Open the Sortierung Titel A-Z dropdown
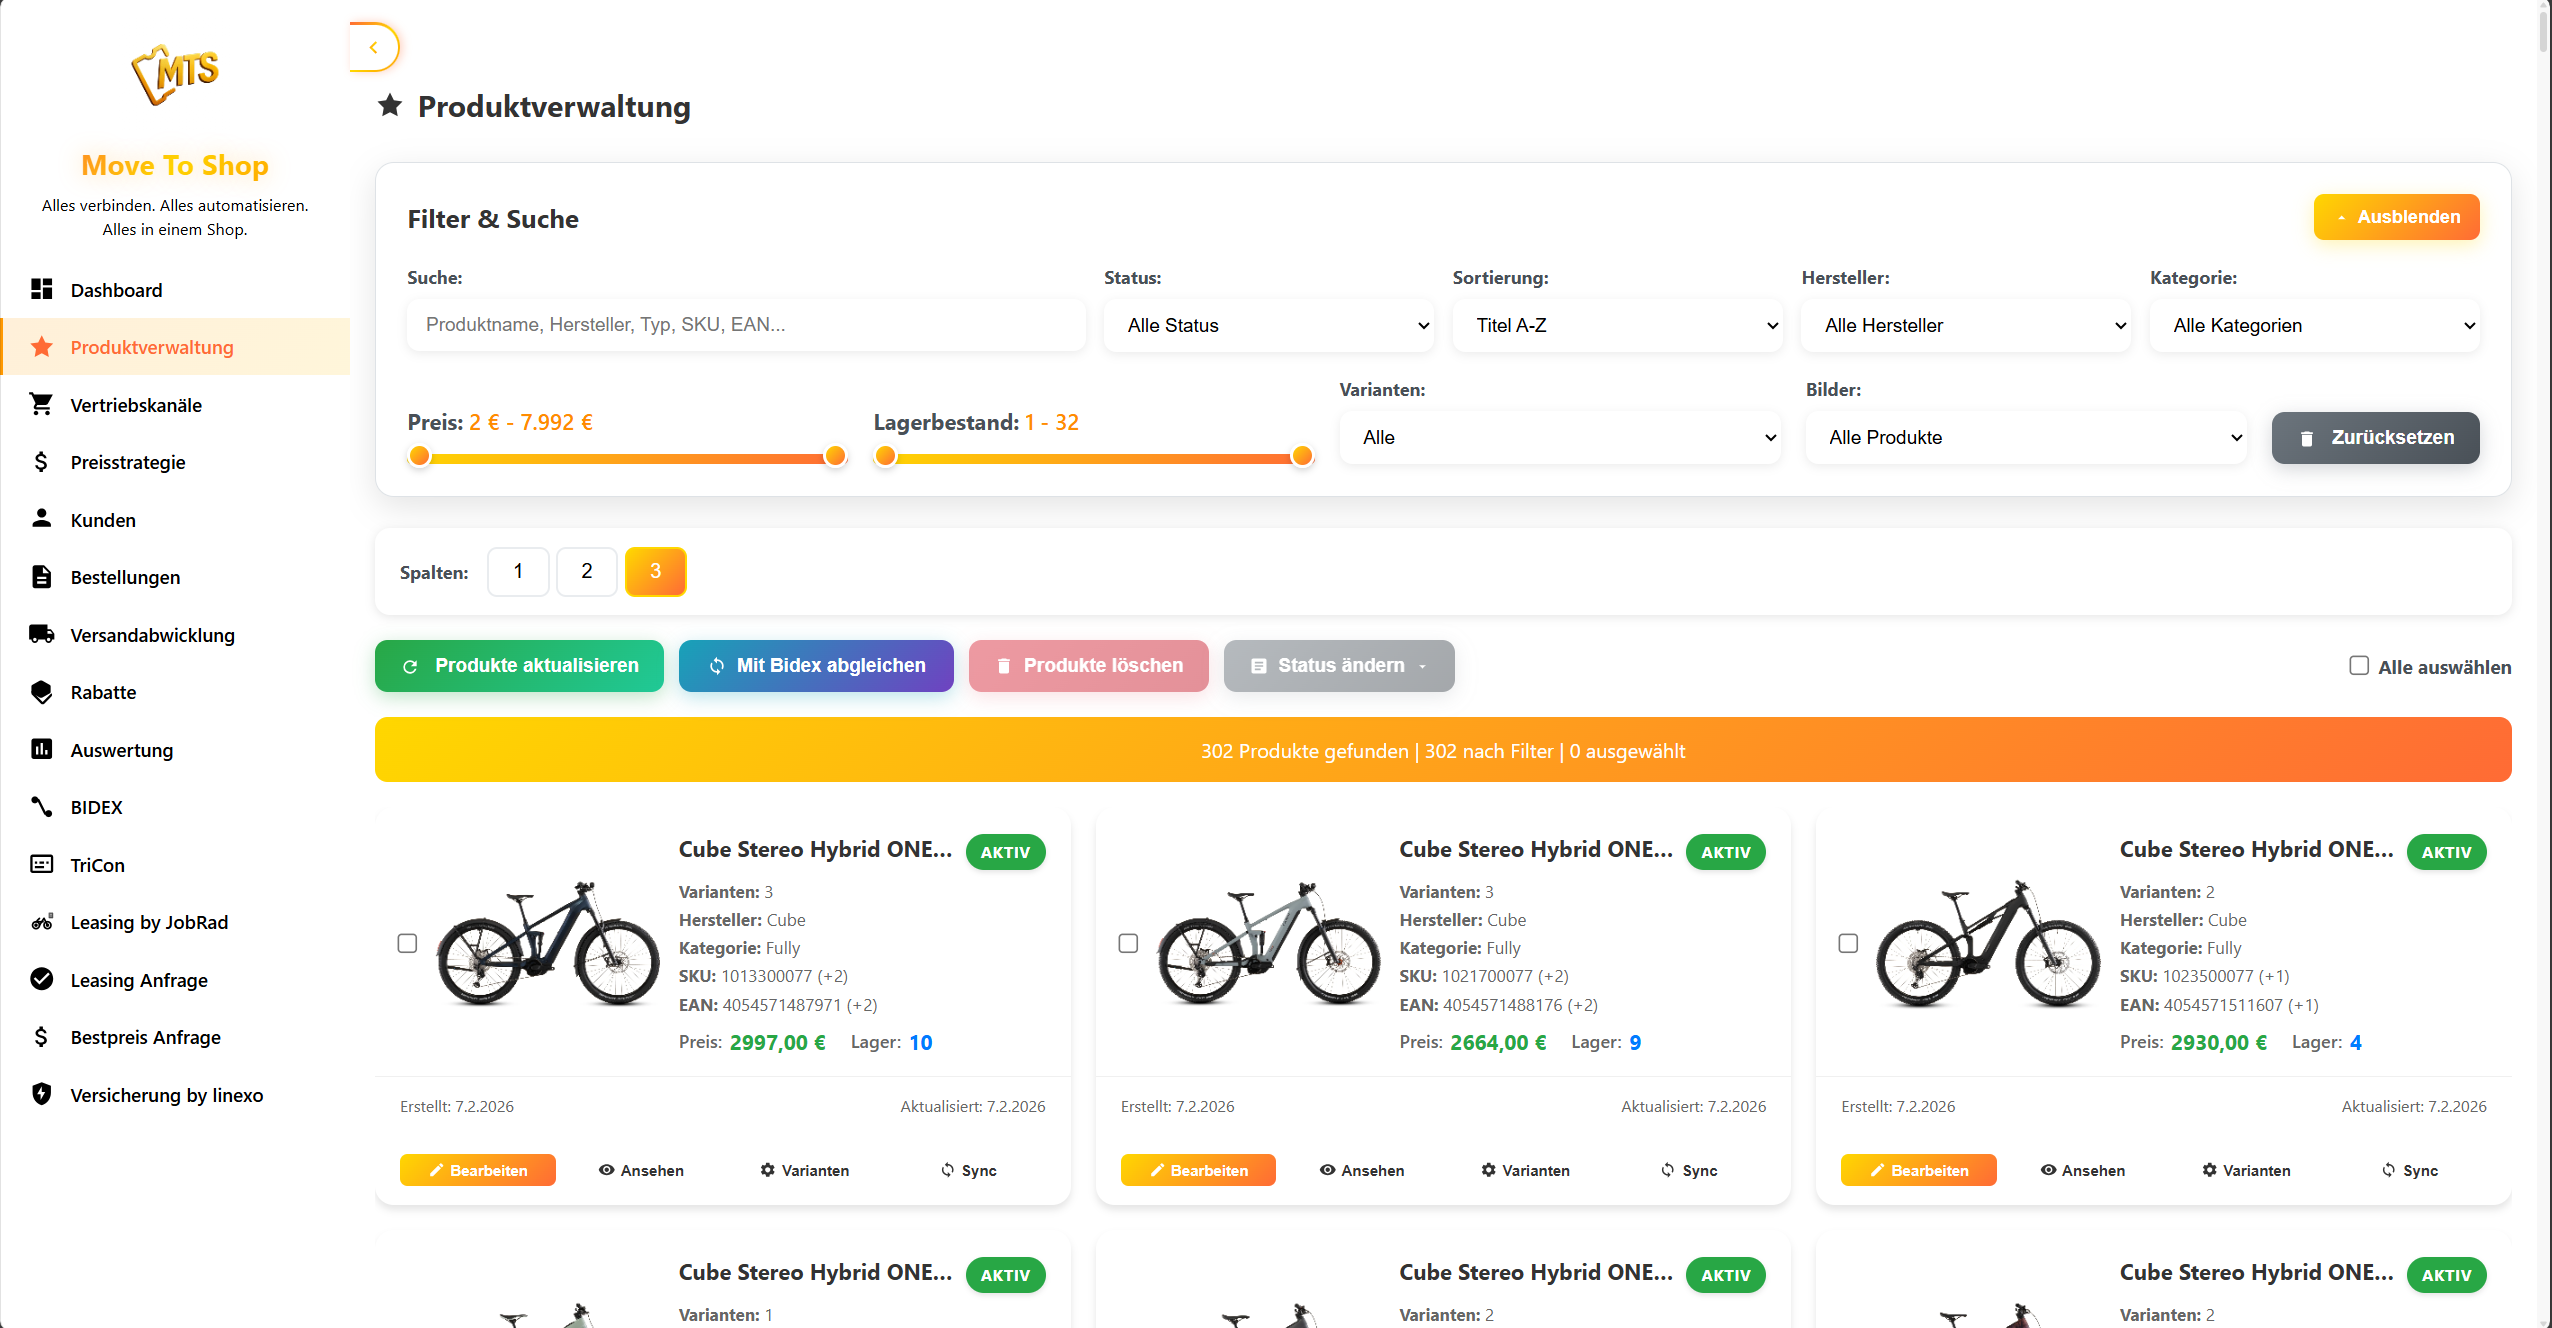The width and height of the screenshot is (2552, 1328). pyautogui.click(x=1617, y=326)
